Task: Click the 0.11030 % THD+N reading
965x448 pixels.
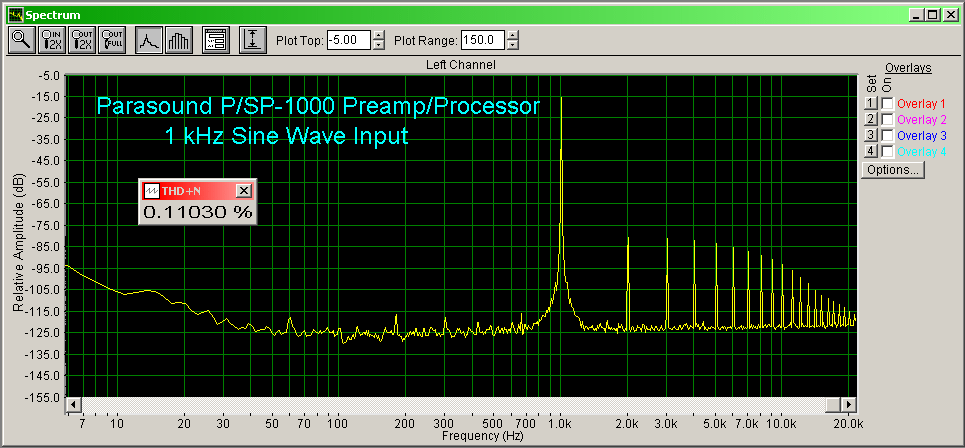Action: [x=198, y=212]
